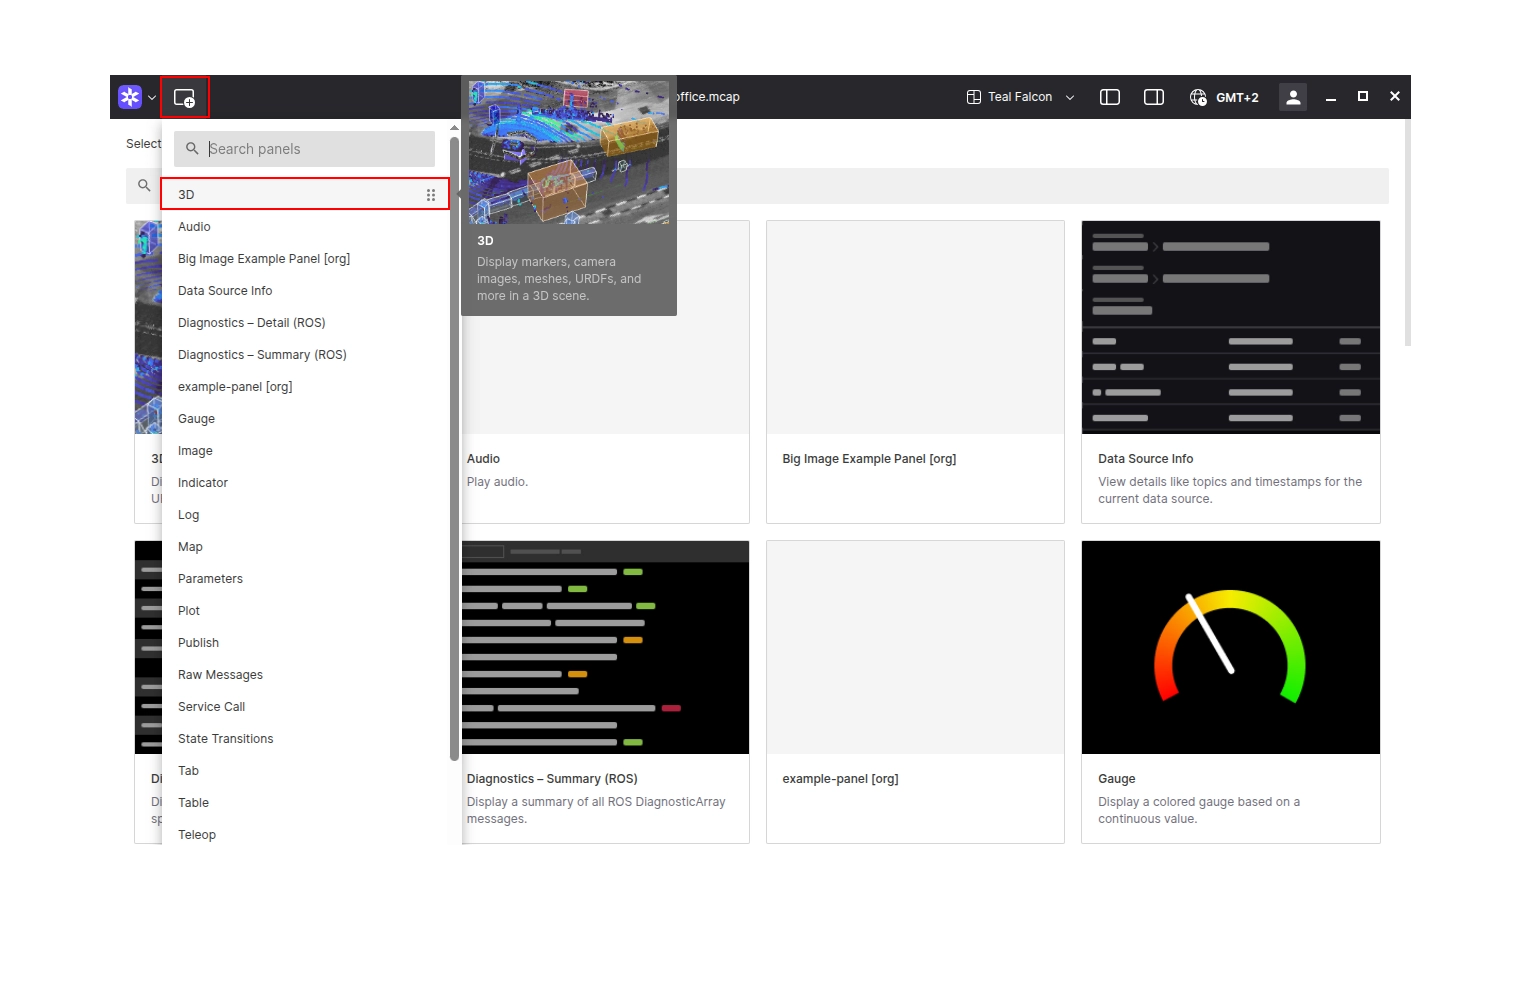Choose Plot in the panel list

tap(189, 611)
